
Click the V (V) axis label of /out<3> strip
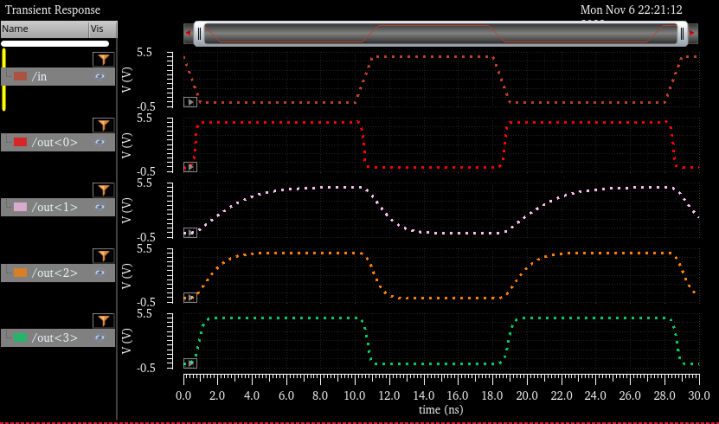coord(127,341)
